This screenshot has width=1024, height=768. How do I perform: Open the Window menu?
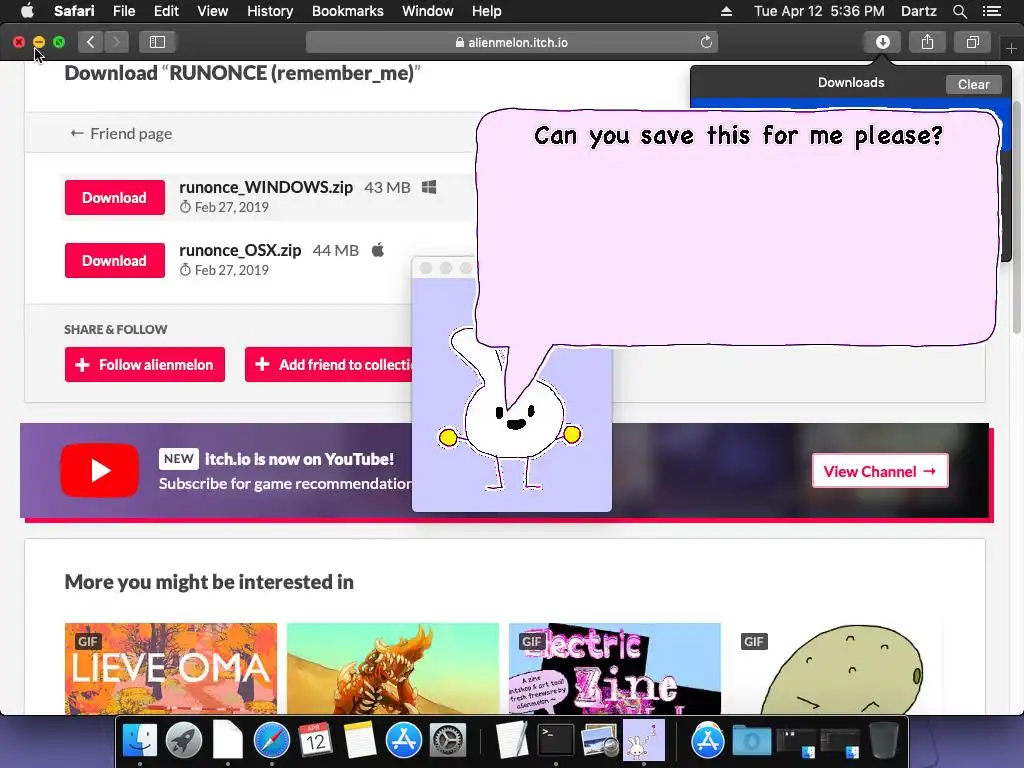[x=427, y=11]
